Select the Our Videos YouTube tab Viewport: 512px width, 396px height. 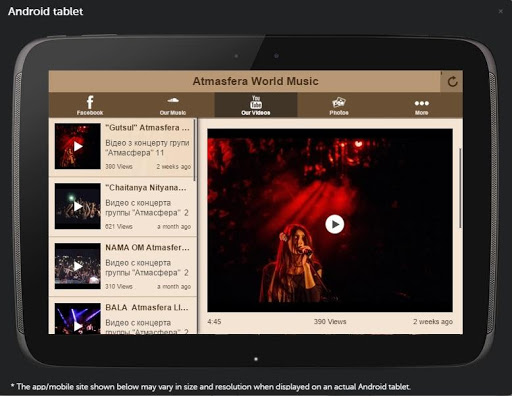tap(256, 105)
